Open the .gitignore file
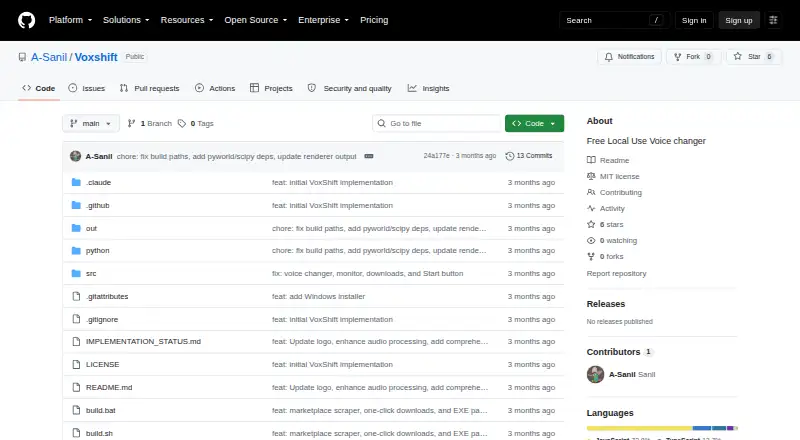Viewport: 800px width, 440px height. [102, 320]
